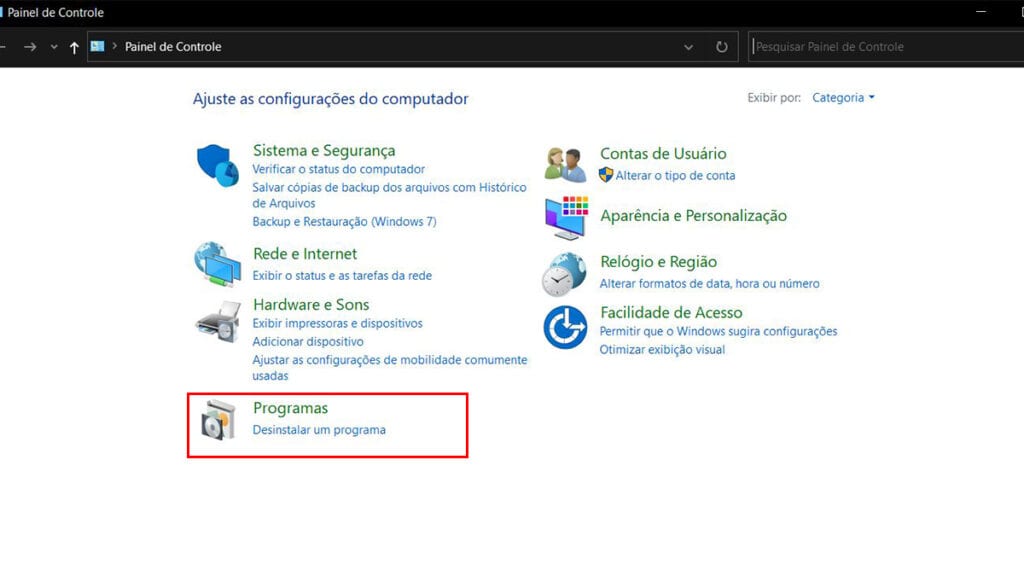The height and width of the screenshot is (576, 1024).
Task: Open the Hardware e Sons category
Action: [x=311, y=304]
